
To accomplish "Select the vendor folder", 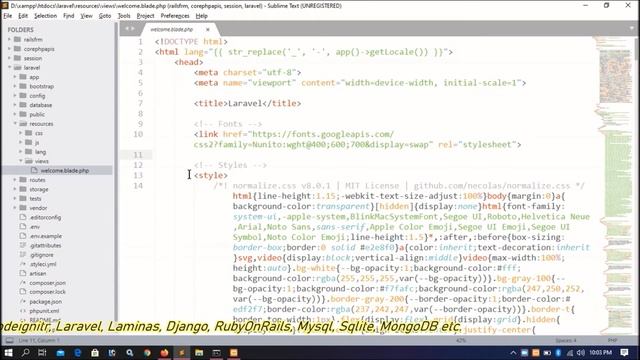I will click(38, 208).
